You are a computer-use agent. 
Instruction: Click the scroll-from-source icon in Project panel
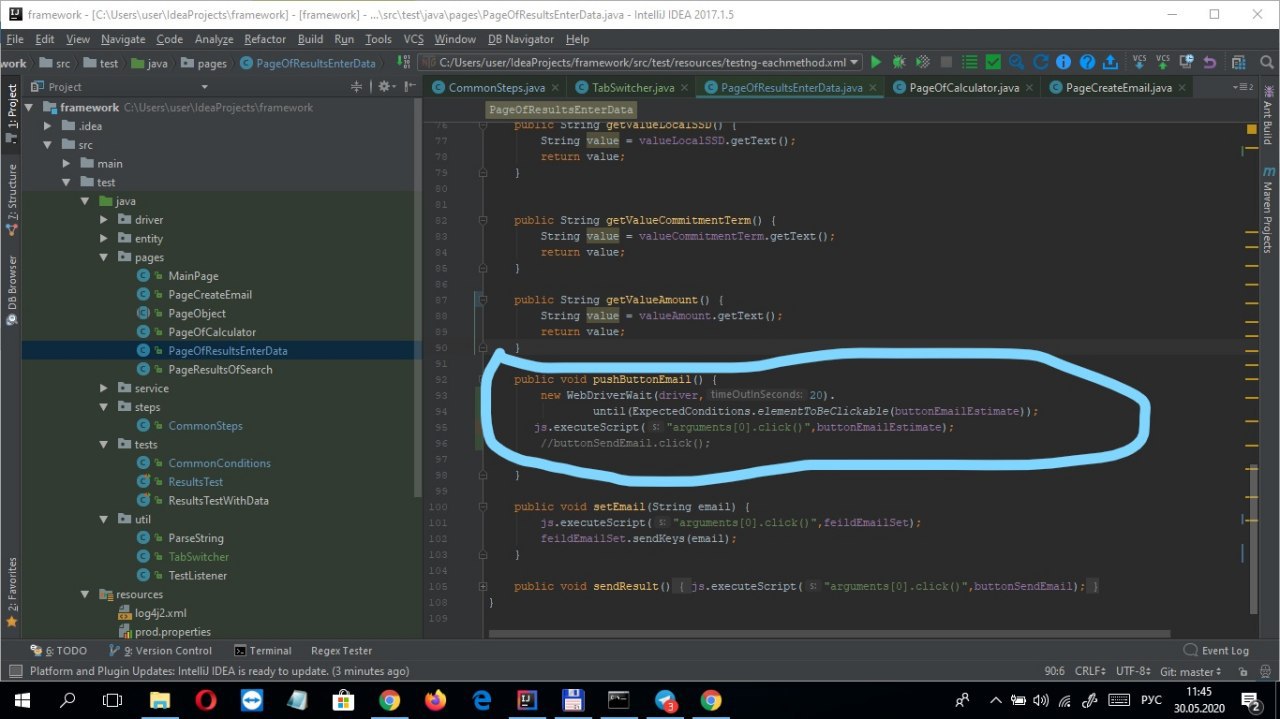(356, 87)
